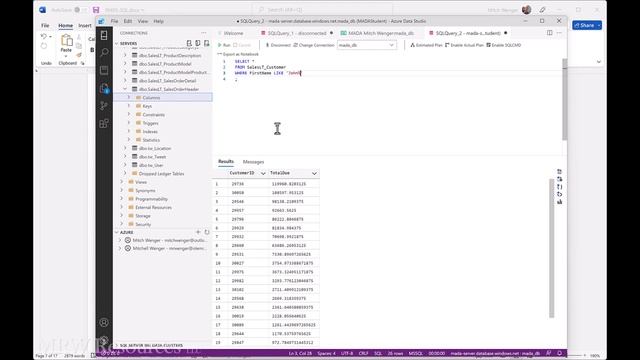Open the Word Home ribbon tab
Screen dimensions: 640x360
tap(65, 25)
